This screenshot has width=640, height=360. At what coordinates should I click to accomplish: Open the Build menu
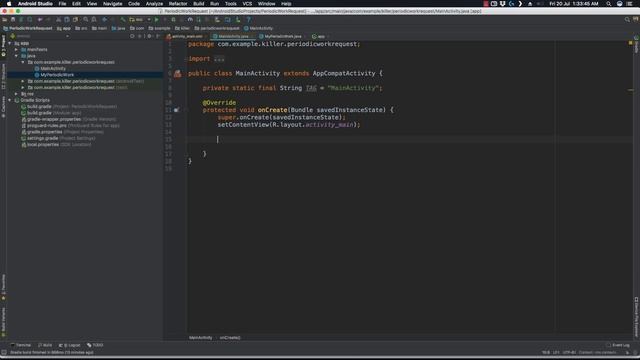coord(199,4)
